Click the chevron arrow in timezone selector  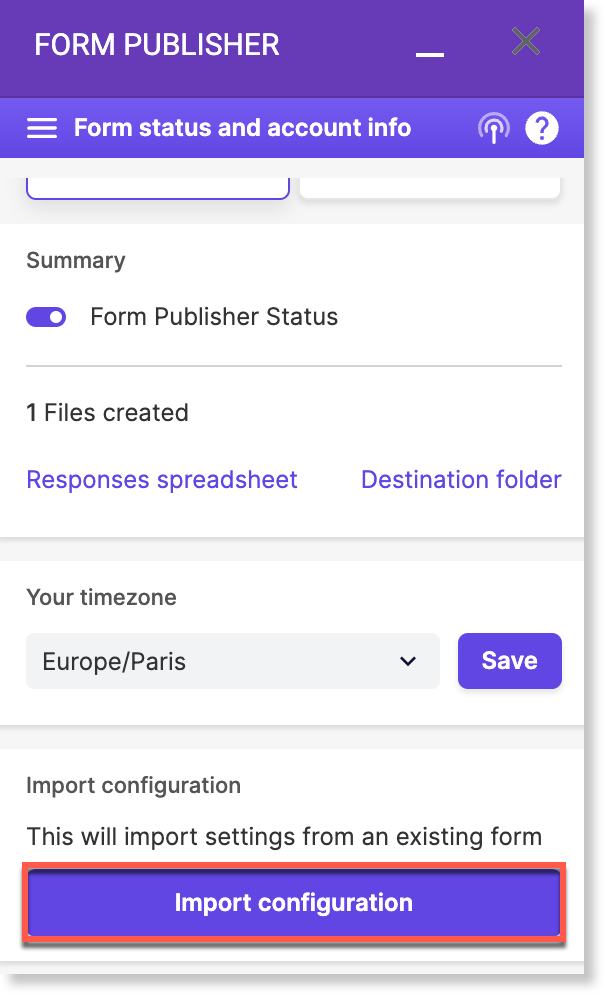[x=408, y=661]
